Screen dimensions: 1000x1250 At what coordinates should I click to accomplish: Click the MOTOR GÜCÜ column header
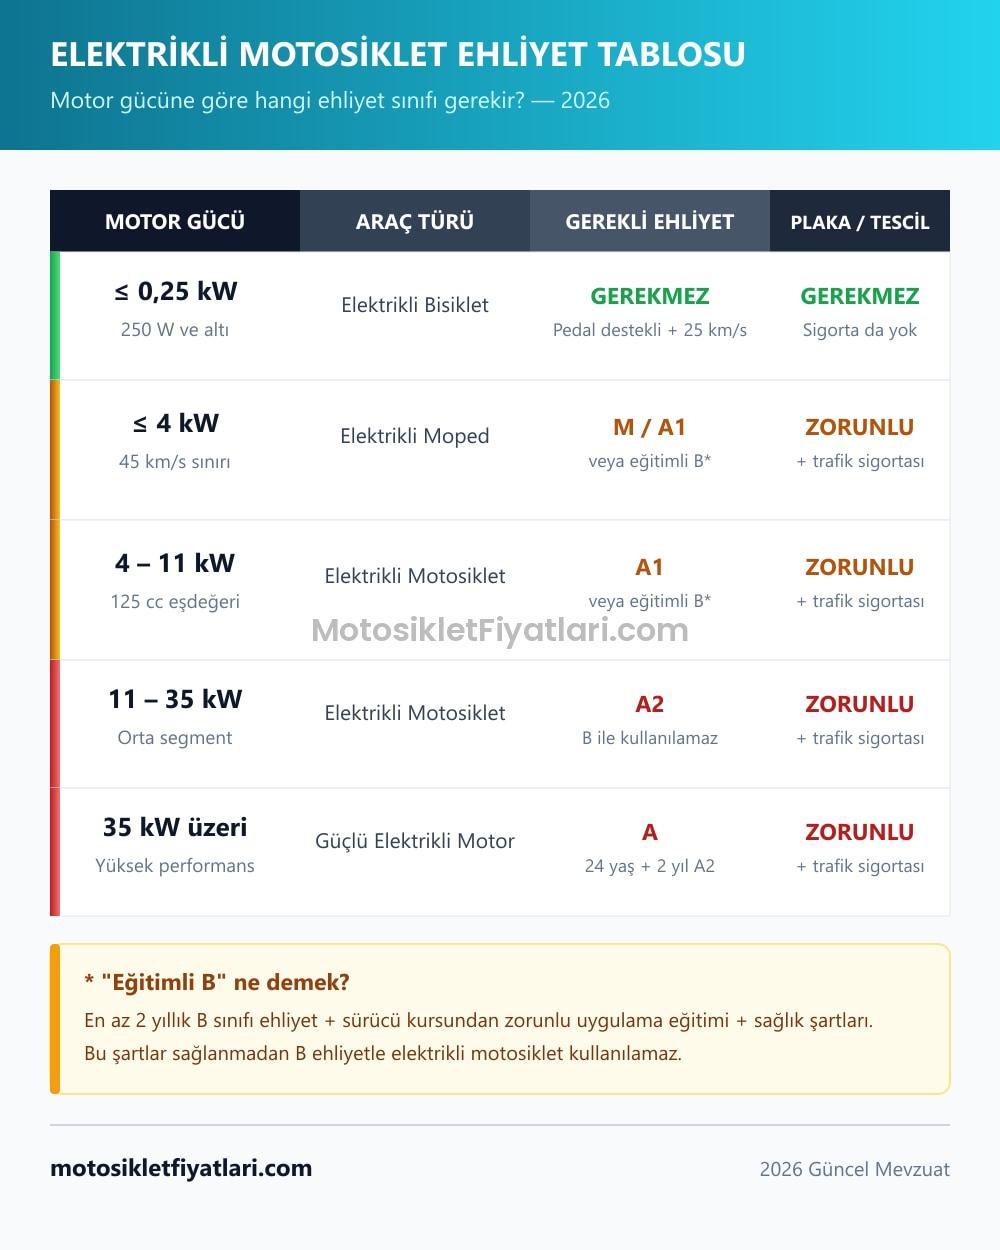(x=175, y=221)
